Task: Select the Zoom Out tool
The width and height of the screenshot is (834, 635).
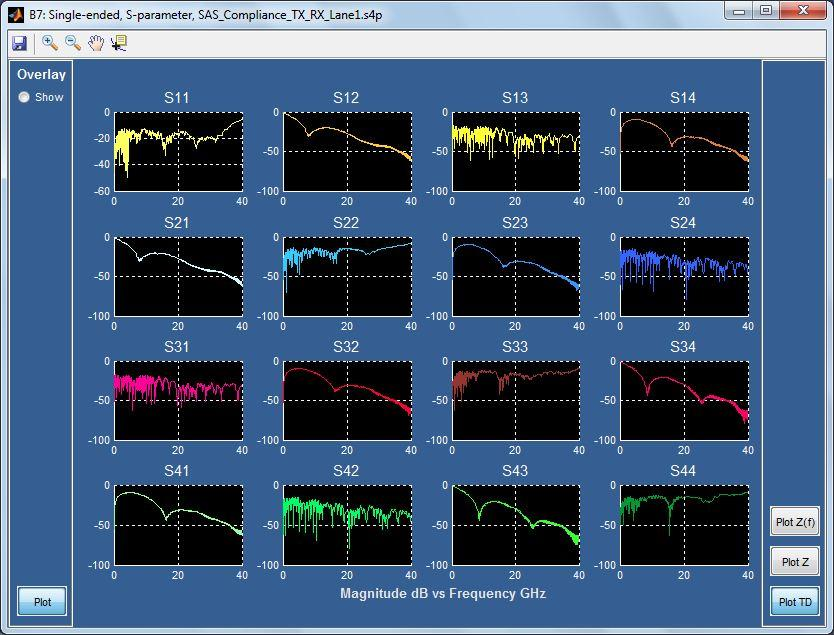Action: [73, 43]
